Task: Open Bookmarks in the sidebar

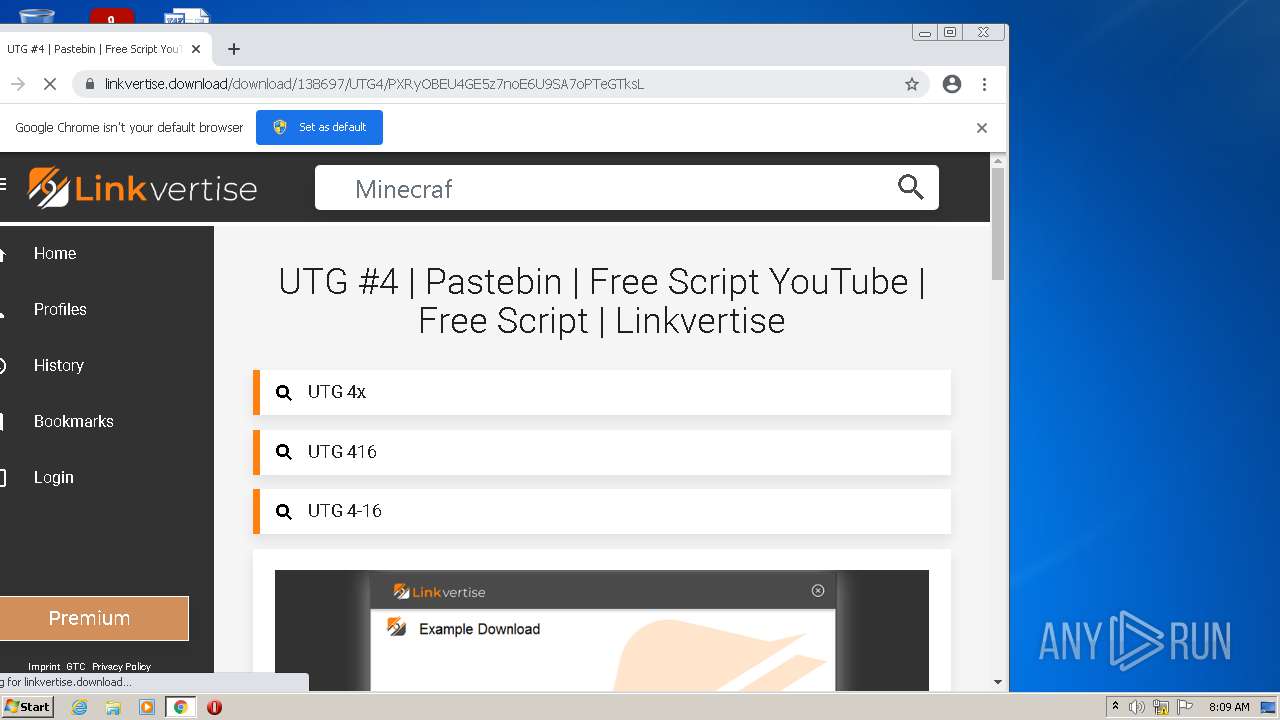Action: click(x=74, y=422)
